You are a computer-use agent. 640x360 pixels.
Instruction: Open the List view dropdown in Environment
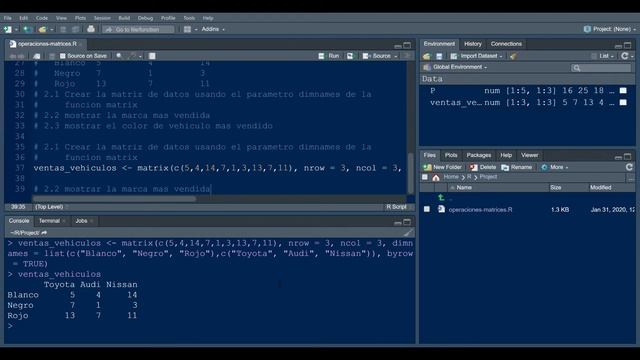(x=602, y=56)
